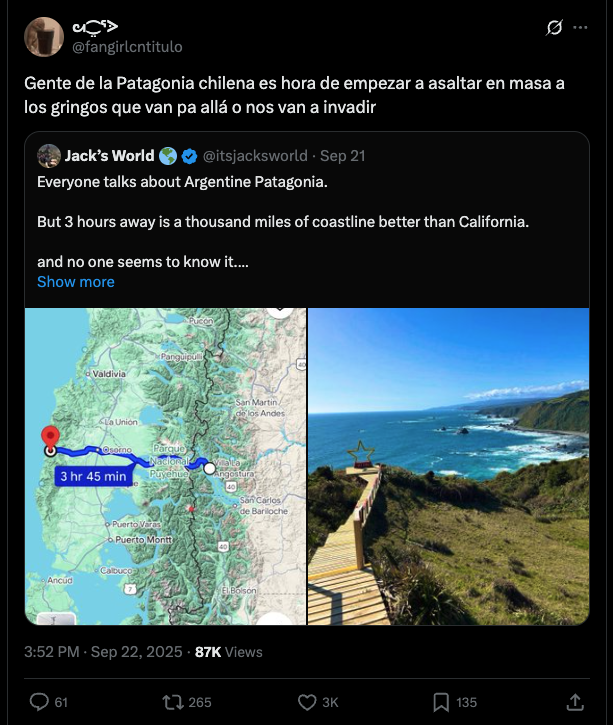Bookmark the post with bookmark icon

click(x=441, y=702)
